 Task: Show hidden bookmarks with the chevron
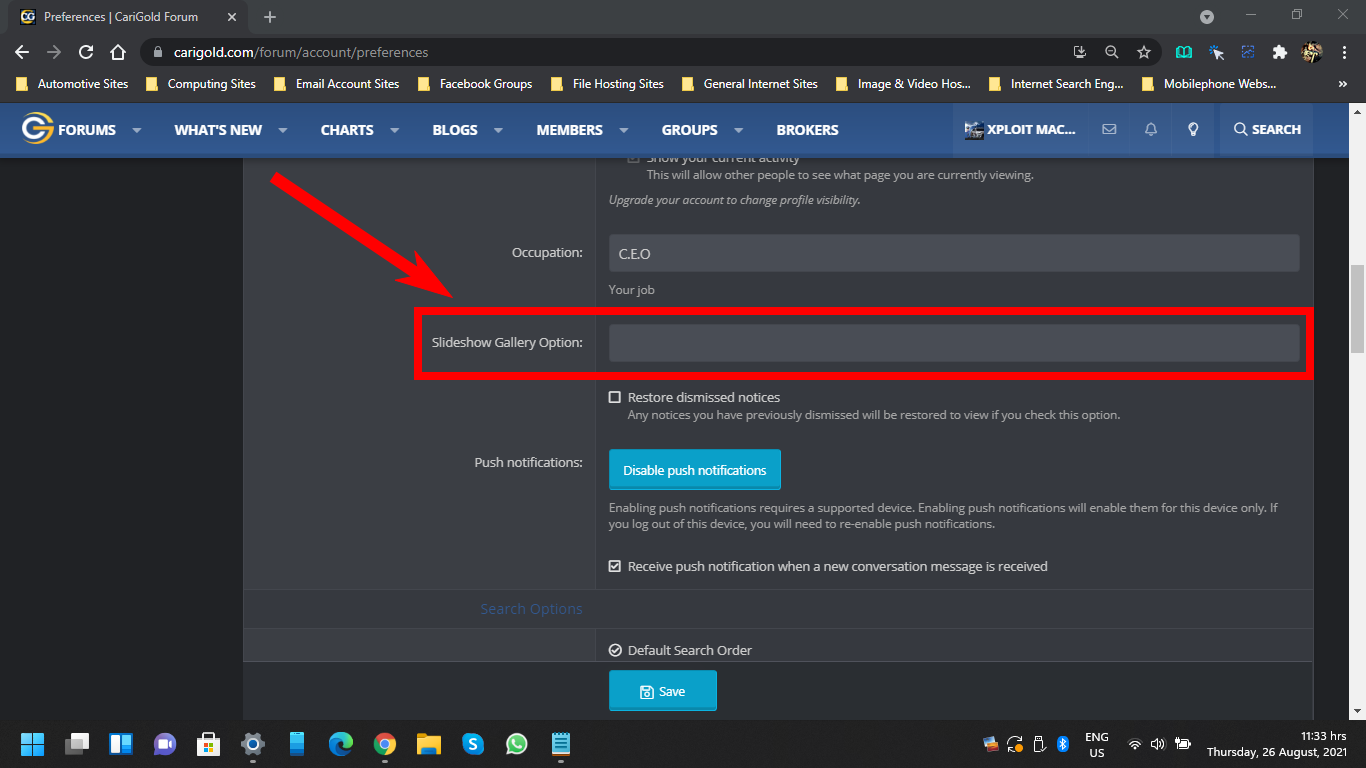[x=1343, y=84]
